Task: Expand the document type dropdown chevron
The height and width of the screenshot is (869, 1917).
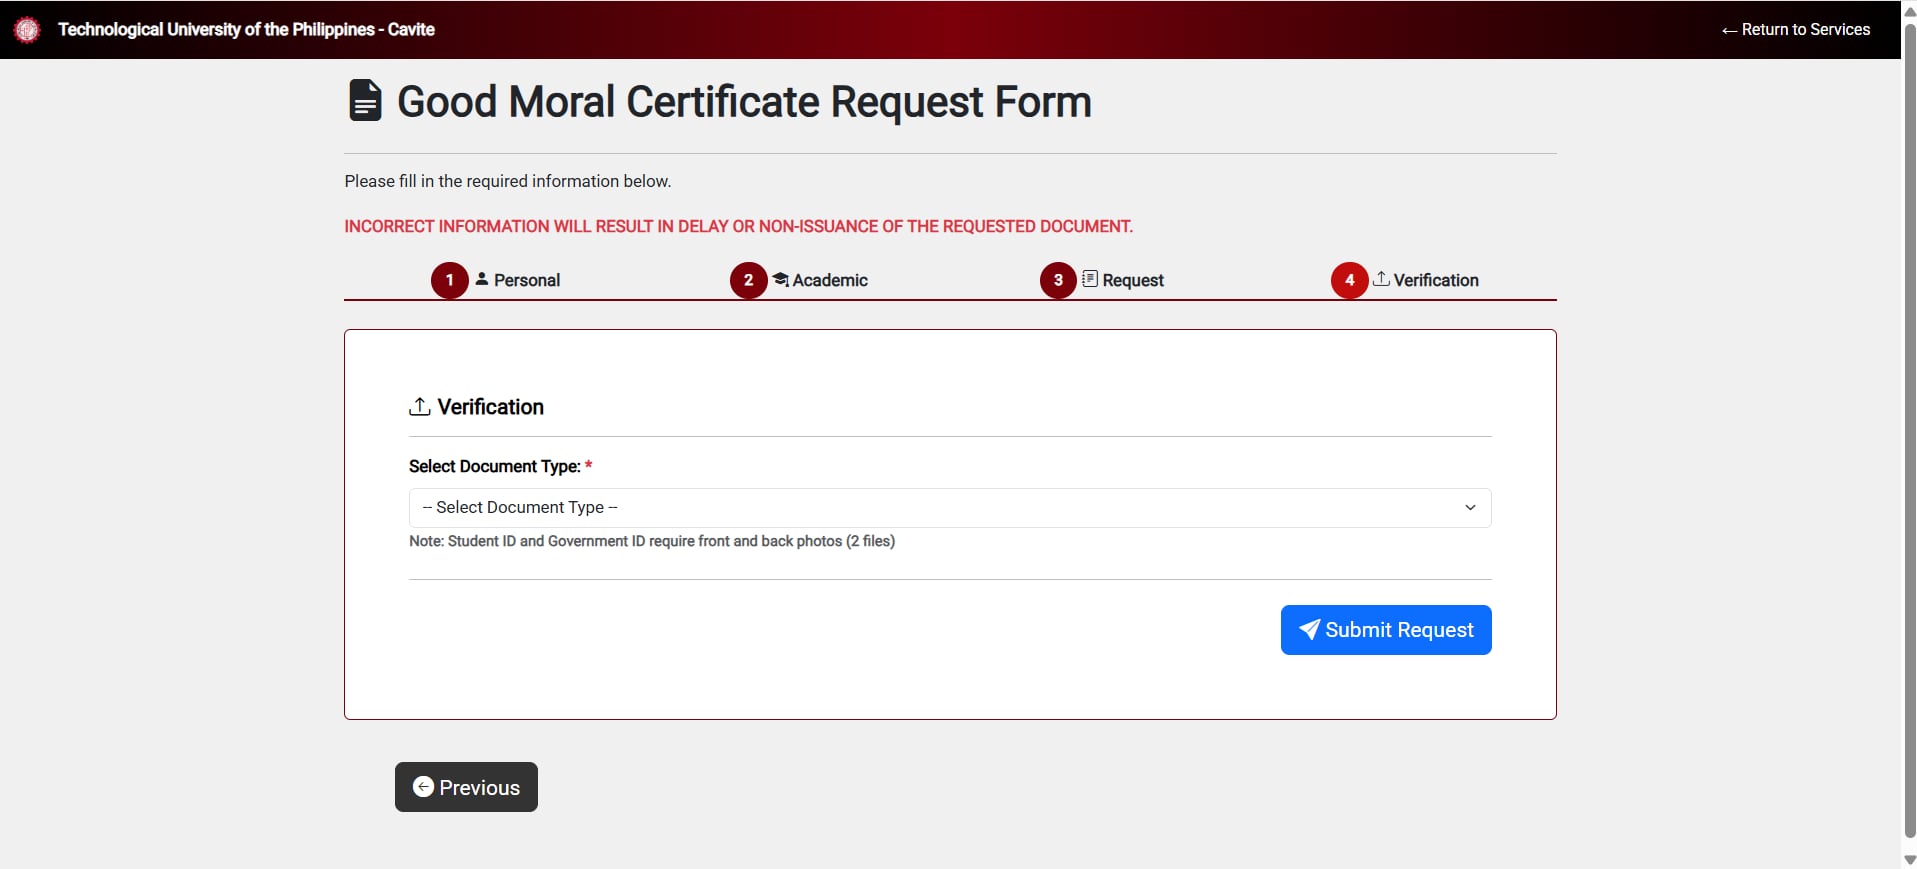Action: point(1470,508)
